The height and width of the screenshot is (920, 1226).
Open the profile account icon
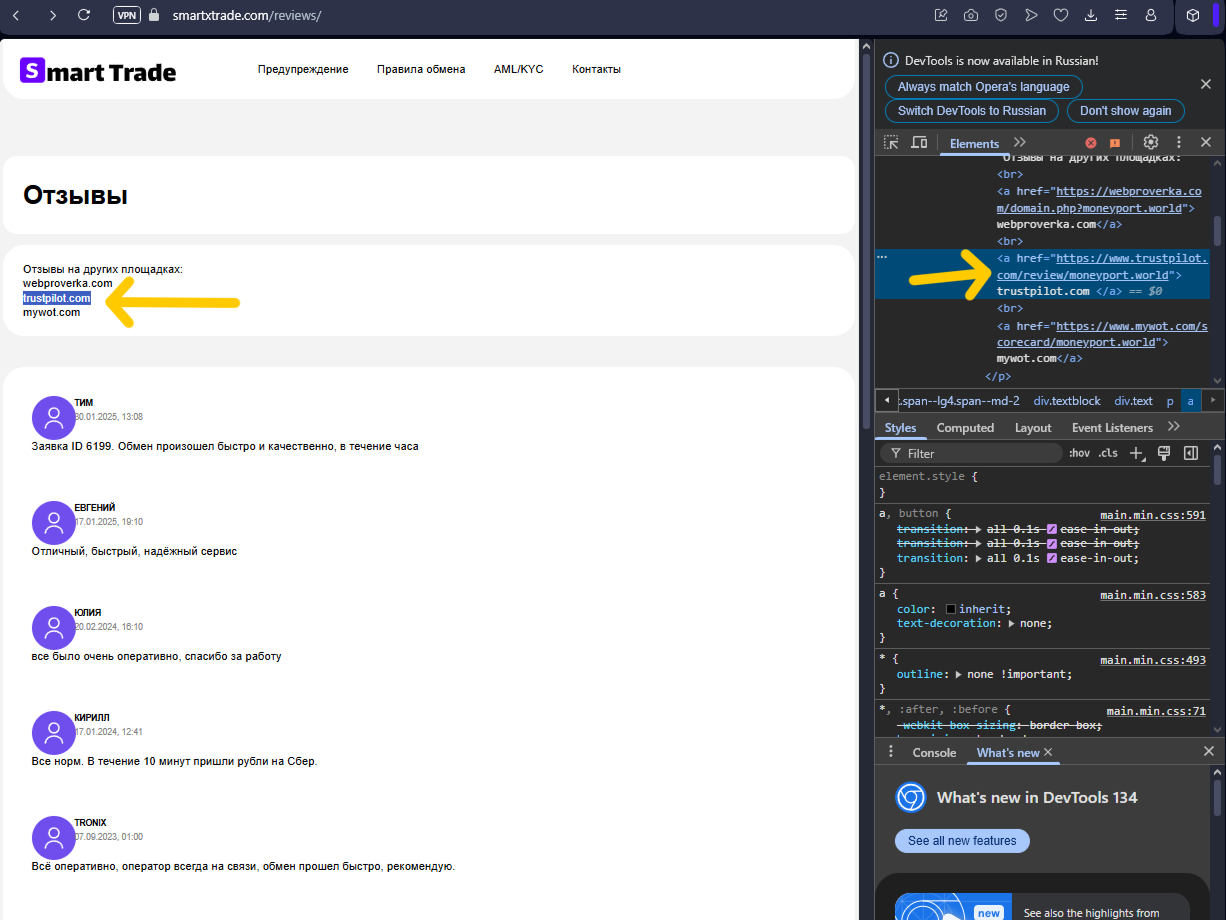pyautogui.click(x=1151, y=15)
